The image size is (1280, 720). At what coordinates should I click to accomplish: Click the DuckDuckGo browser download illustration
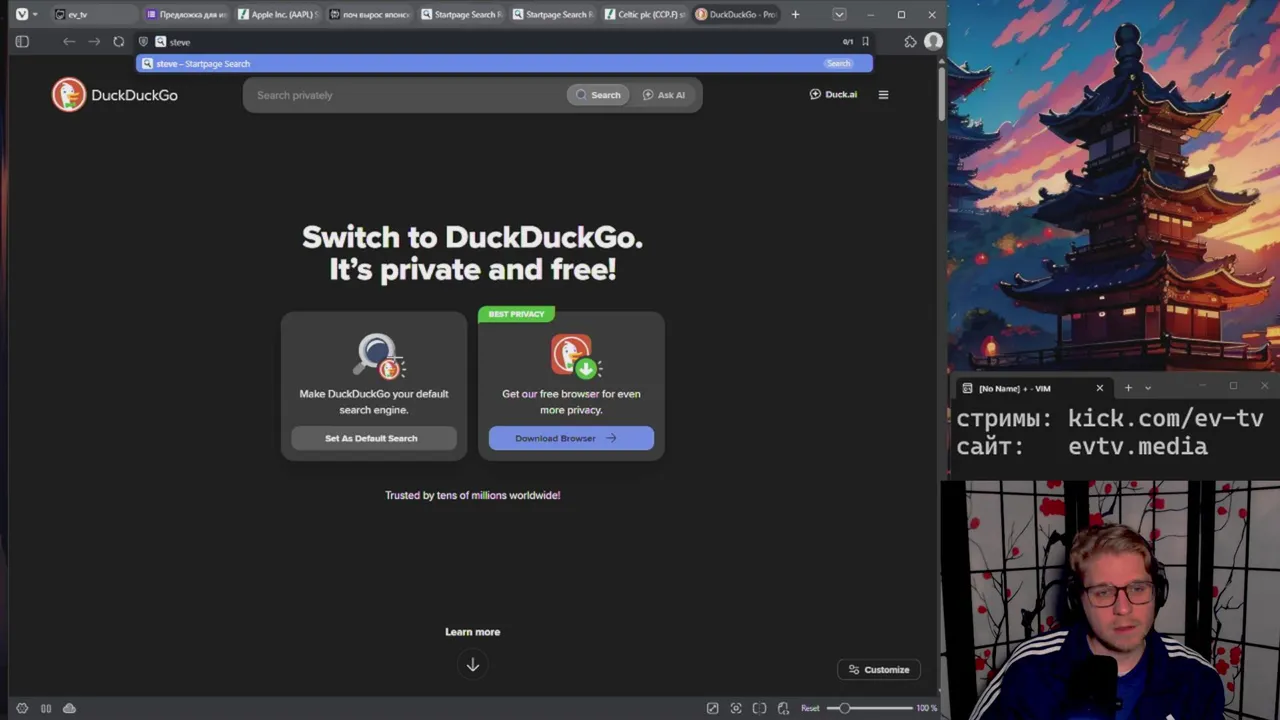pos(575,356)
